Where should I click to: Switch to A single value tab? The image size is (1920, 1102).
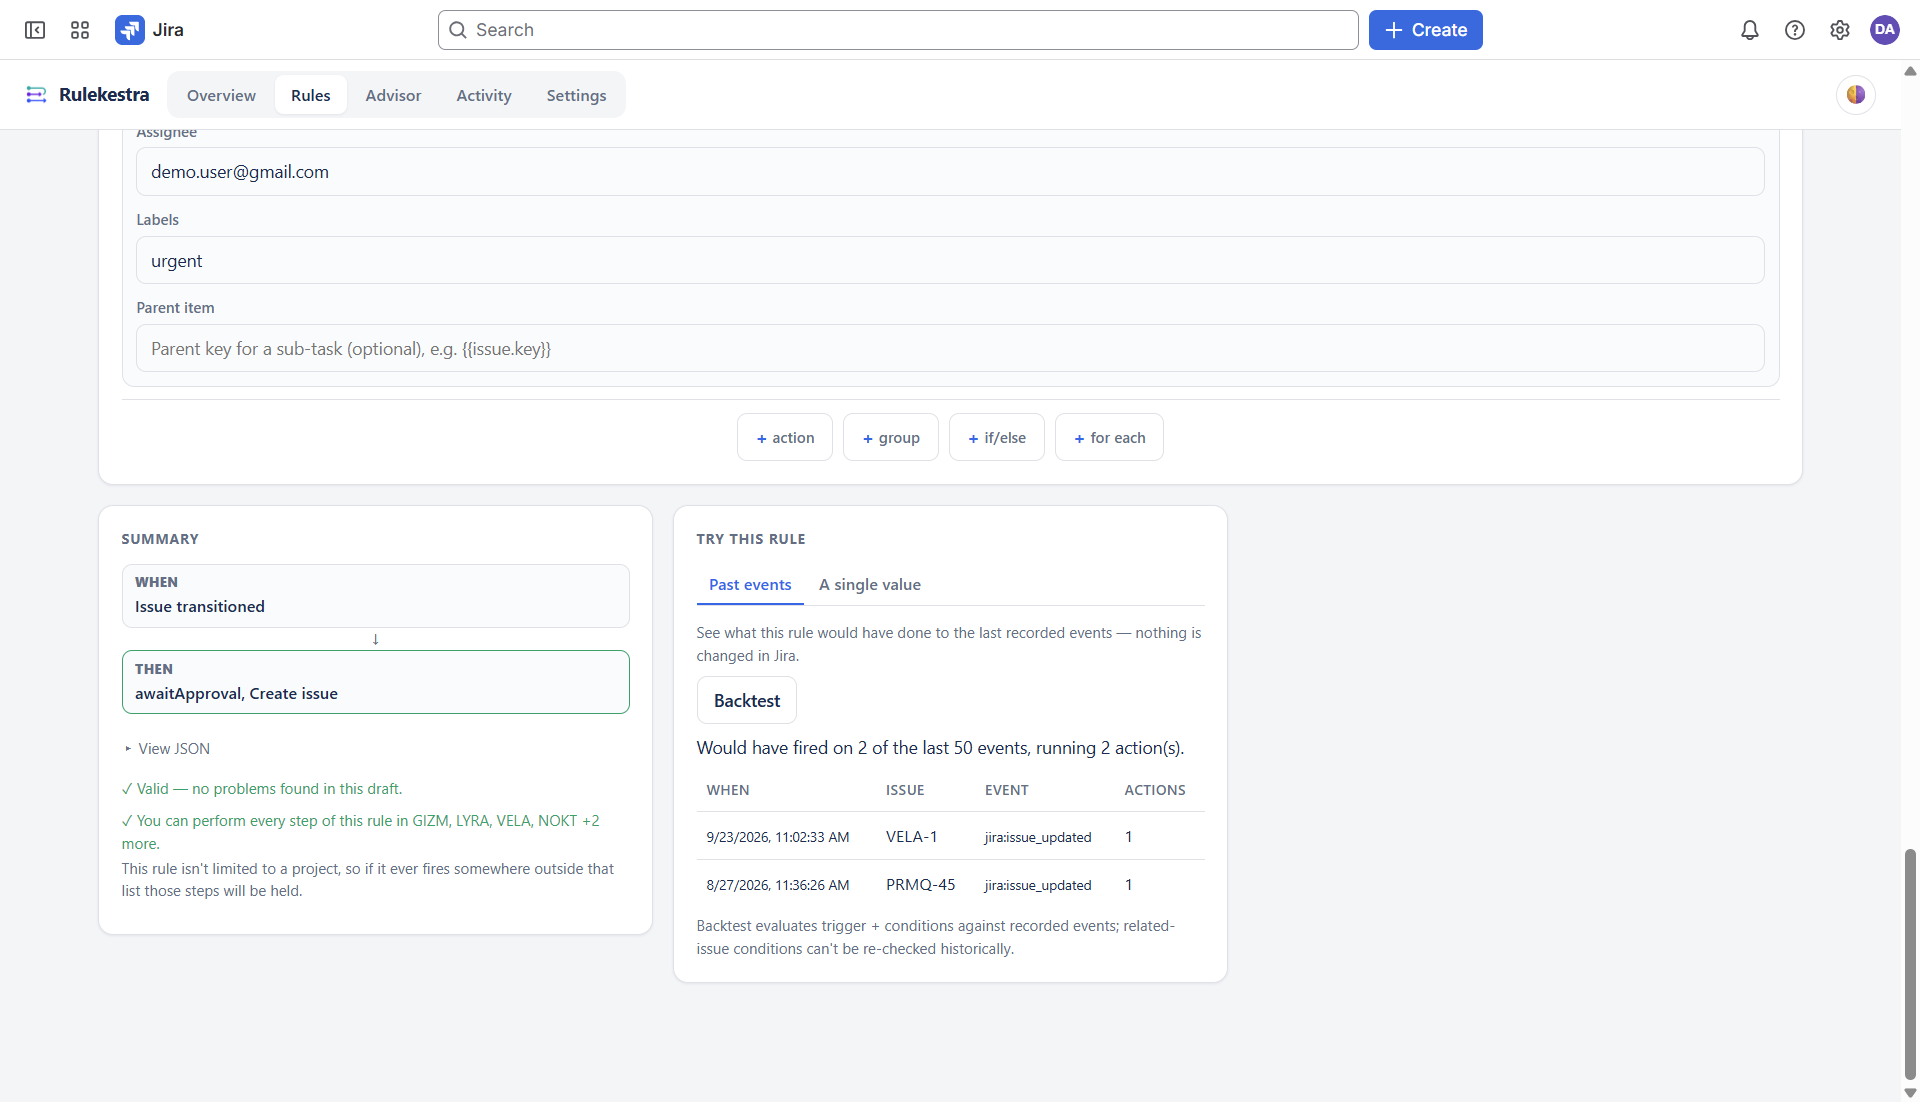point(870,585)
